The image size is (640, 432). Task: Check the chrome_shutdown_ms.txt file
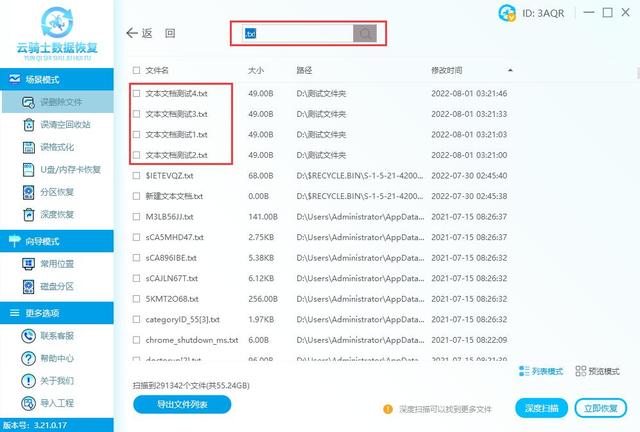pyautogui.click(x=136, y=340)
